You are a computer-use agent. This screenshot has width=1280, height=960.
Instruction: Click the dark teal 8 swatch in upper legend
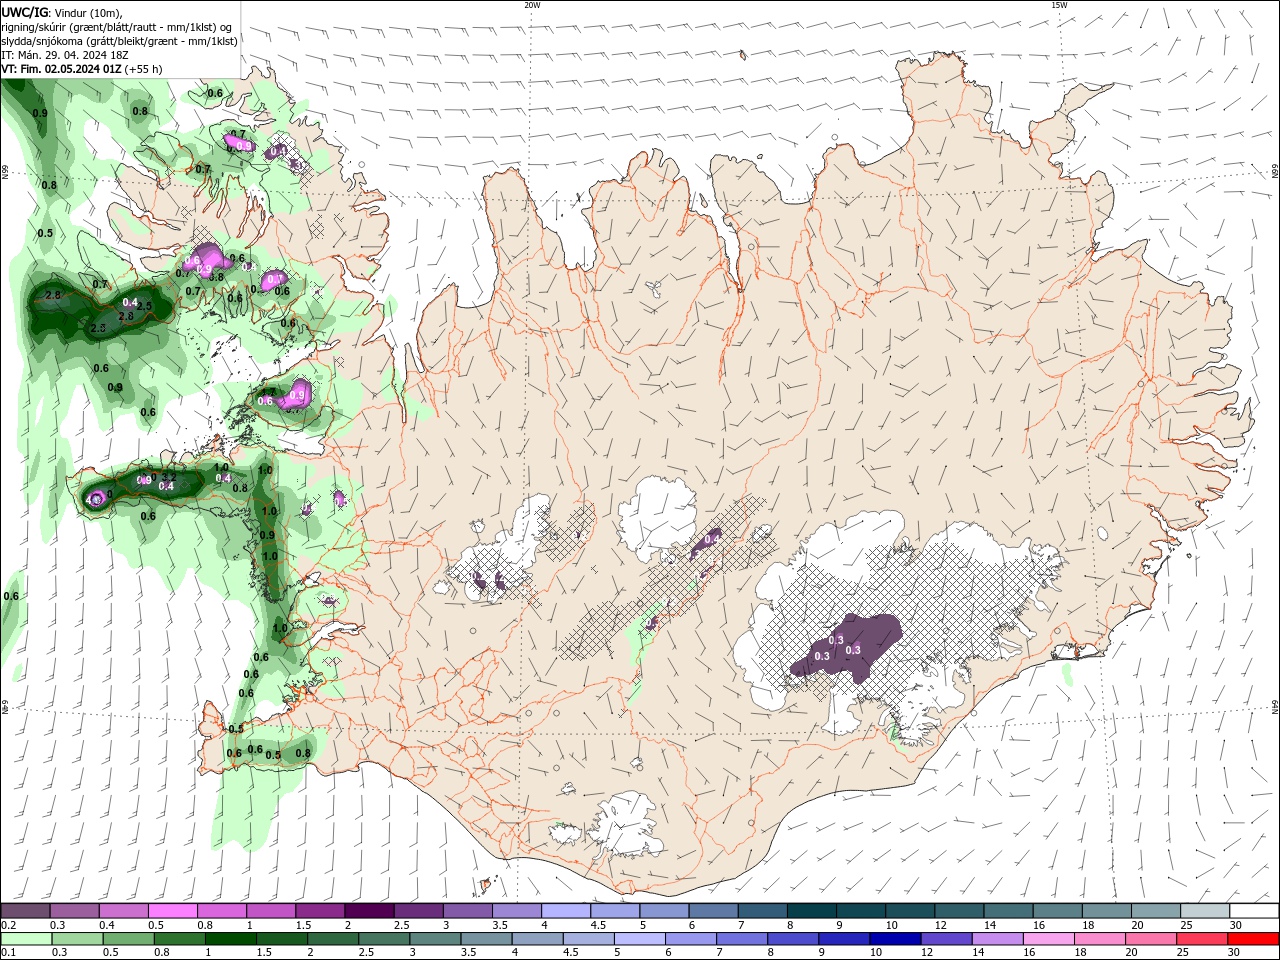pos(811,911)
